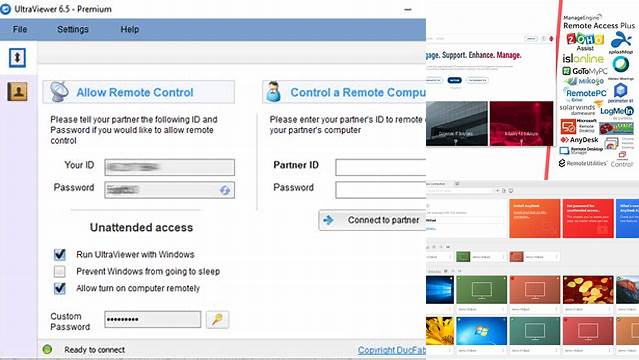Click into the Custom Password field

coord(152,319)
